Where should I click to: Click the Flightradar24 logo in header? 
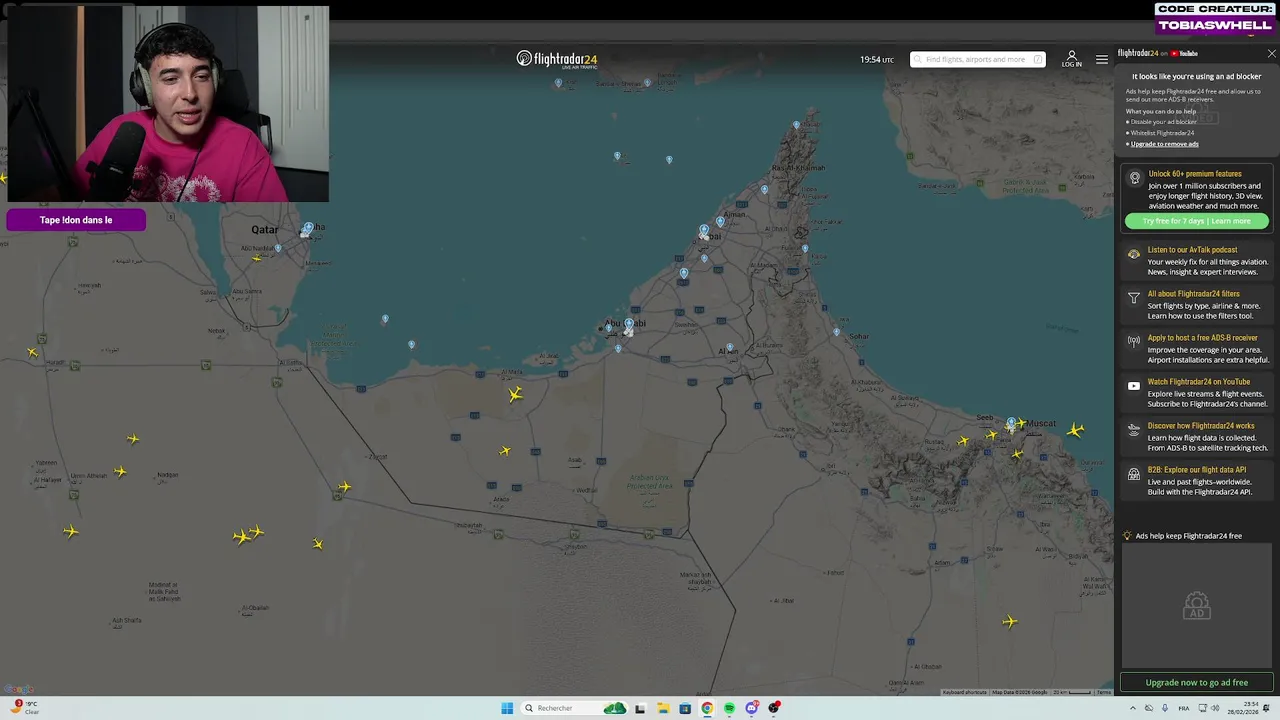tap(557, 59)
